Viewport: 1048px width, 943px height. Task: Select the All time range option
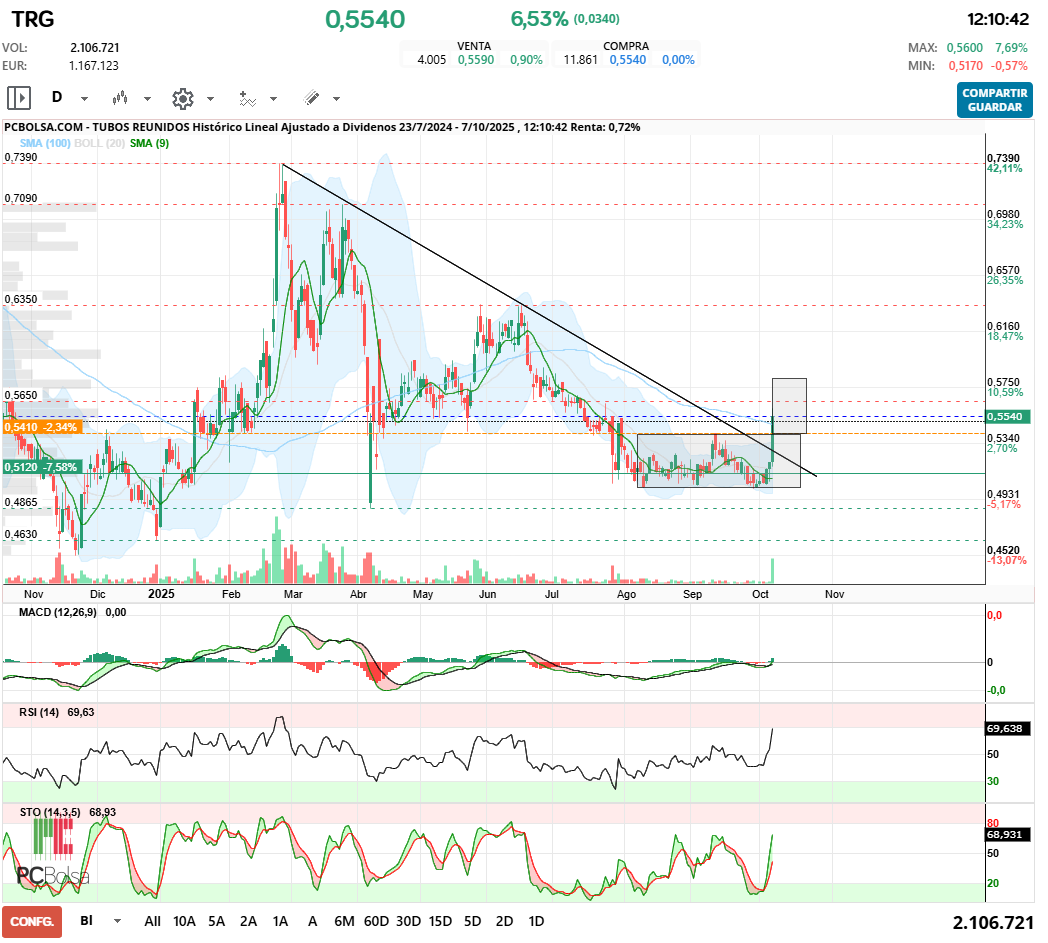coord(152,921)
